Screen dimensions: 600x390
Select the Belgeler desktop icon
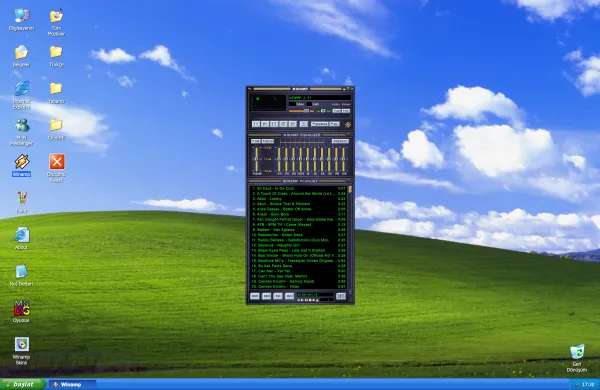point(21,56)
